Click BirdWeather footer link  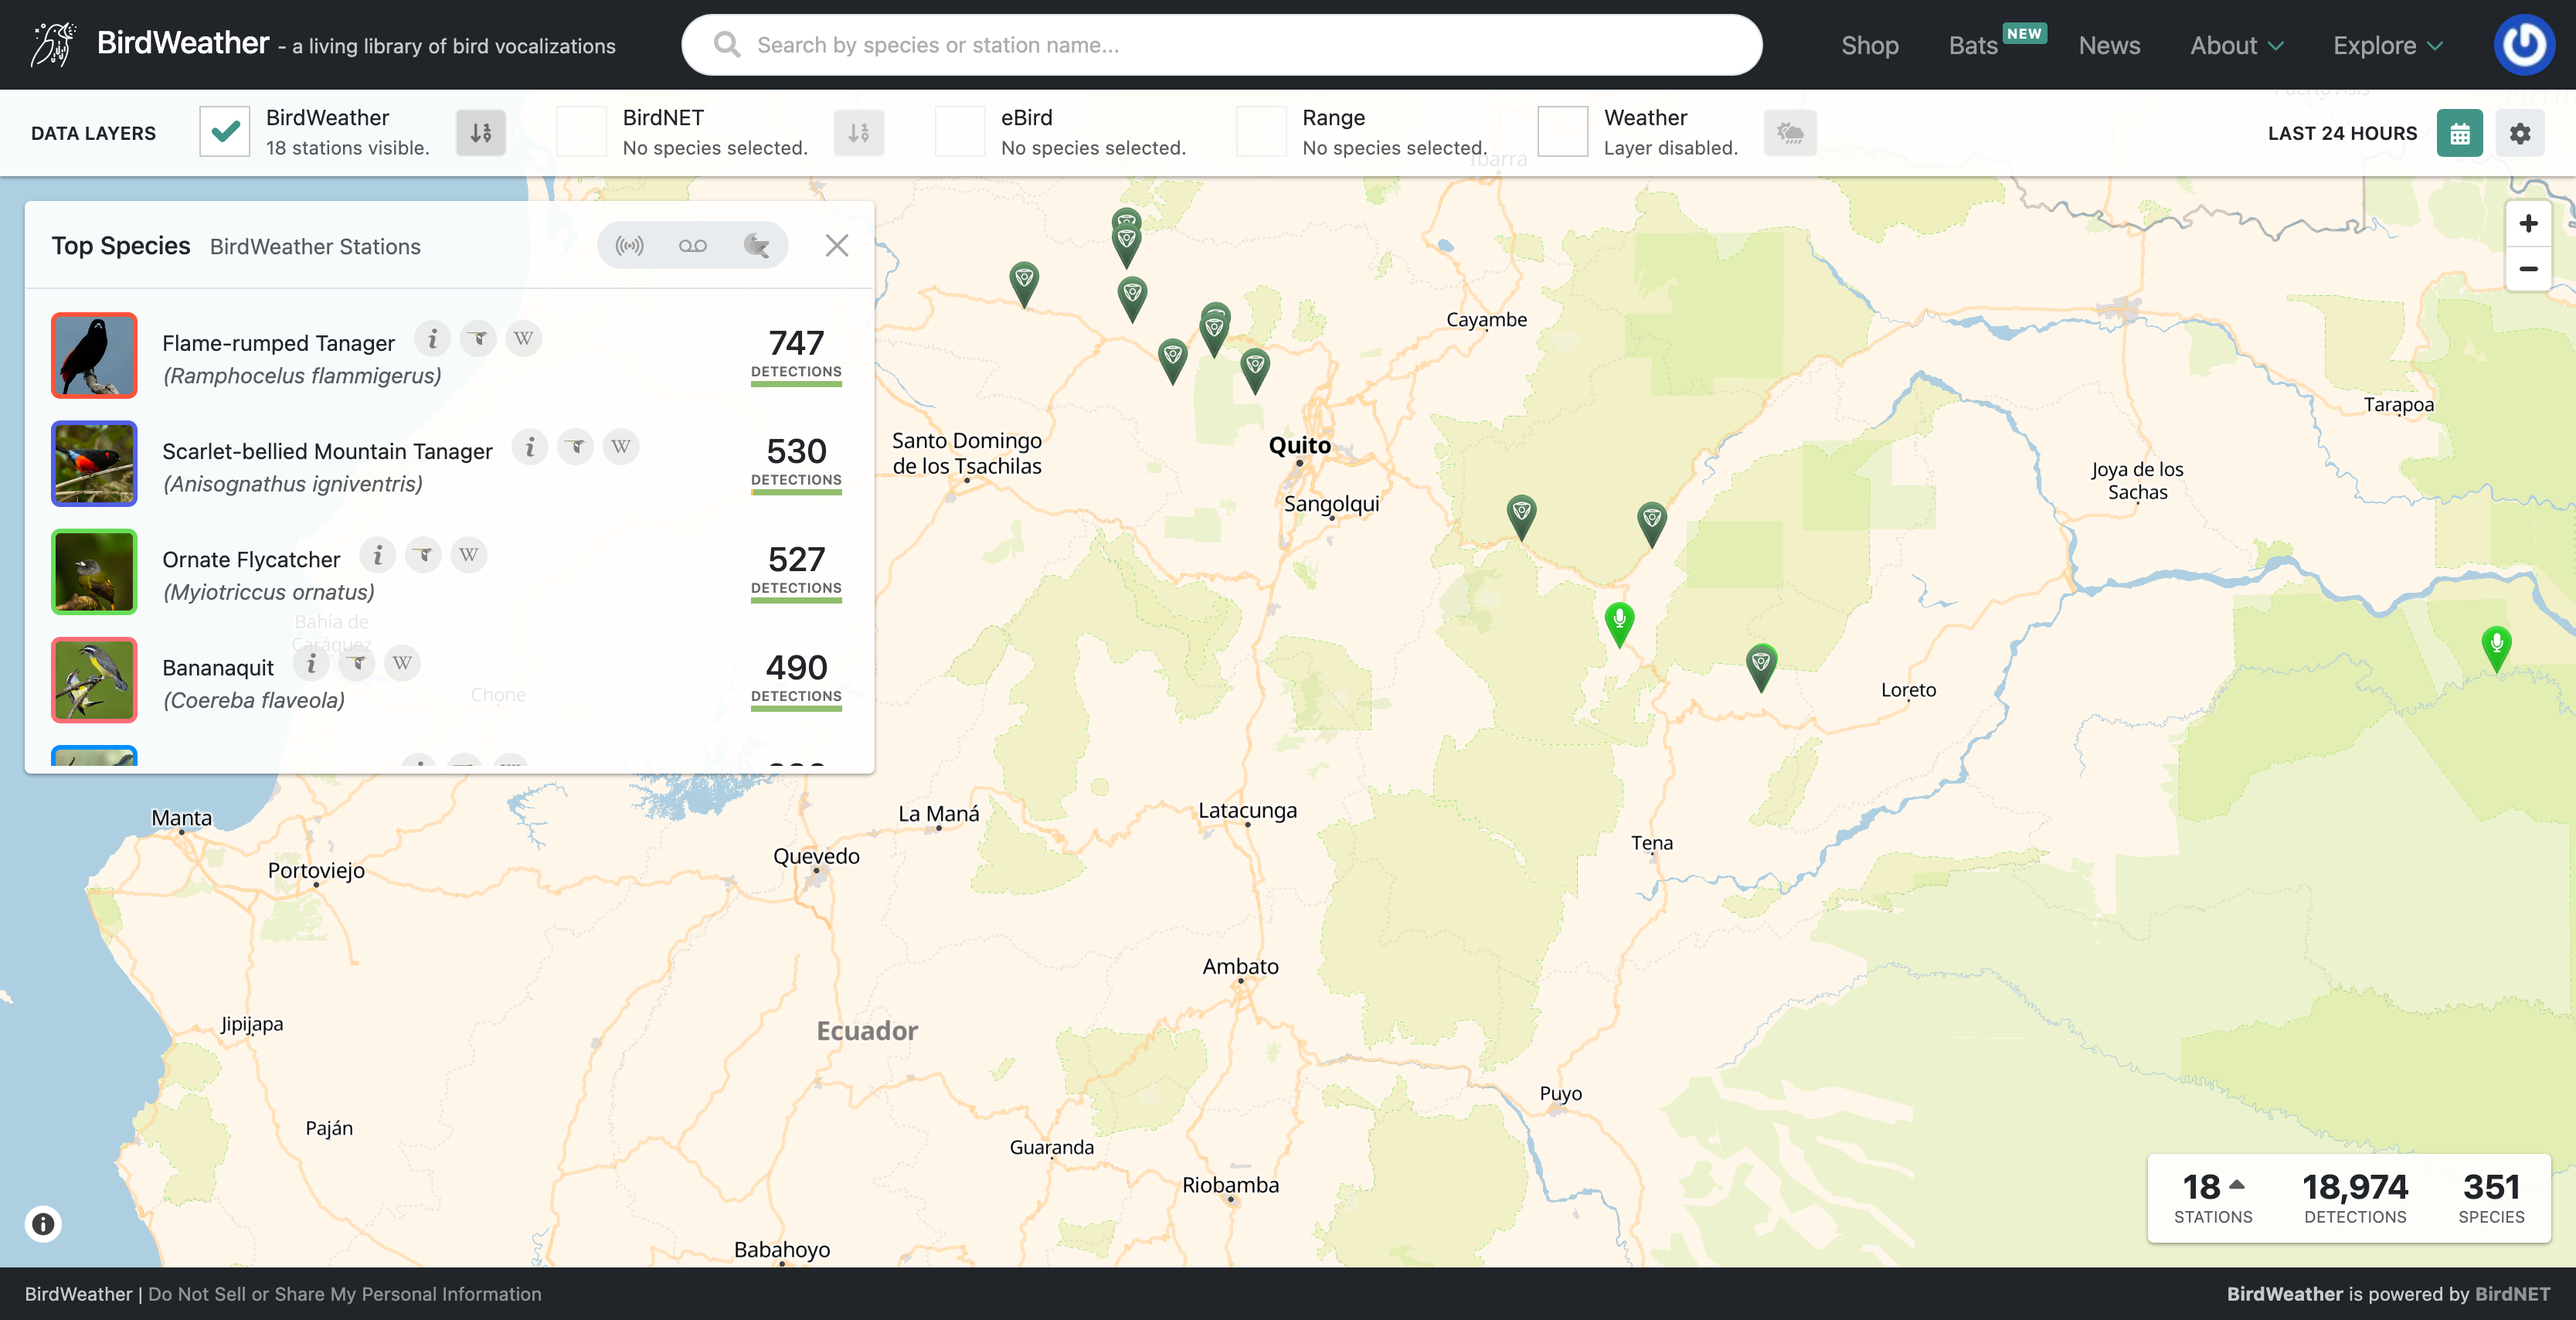point(78,1294)
